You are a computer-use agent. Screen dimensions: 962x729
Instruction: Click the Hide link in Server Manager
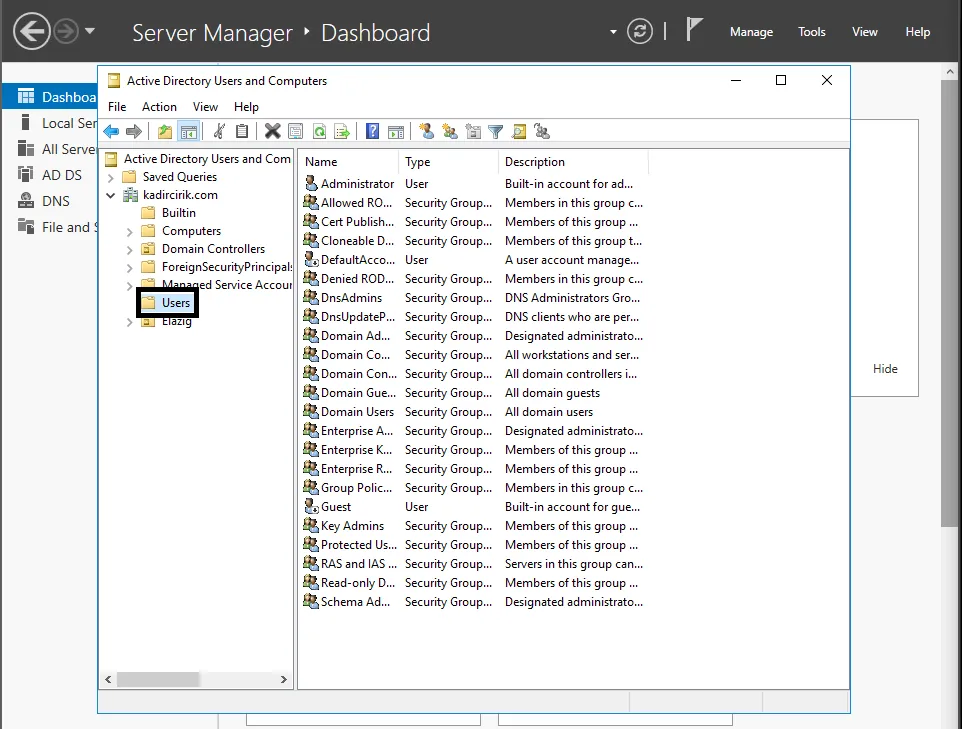[x=885, y=369]
